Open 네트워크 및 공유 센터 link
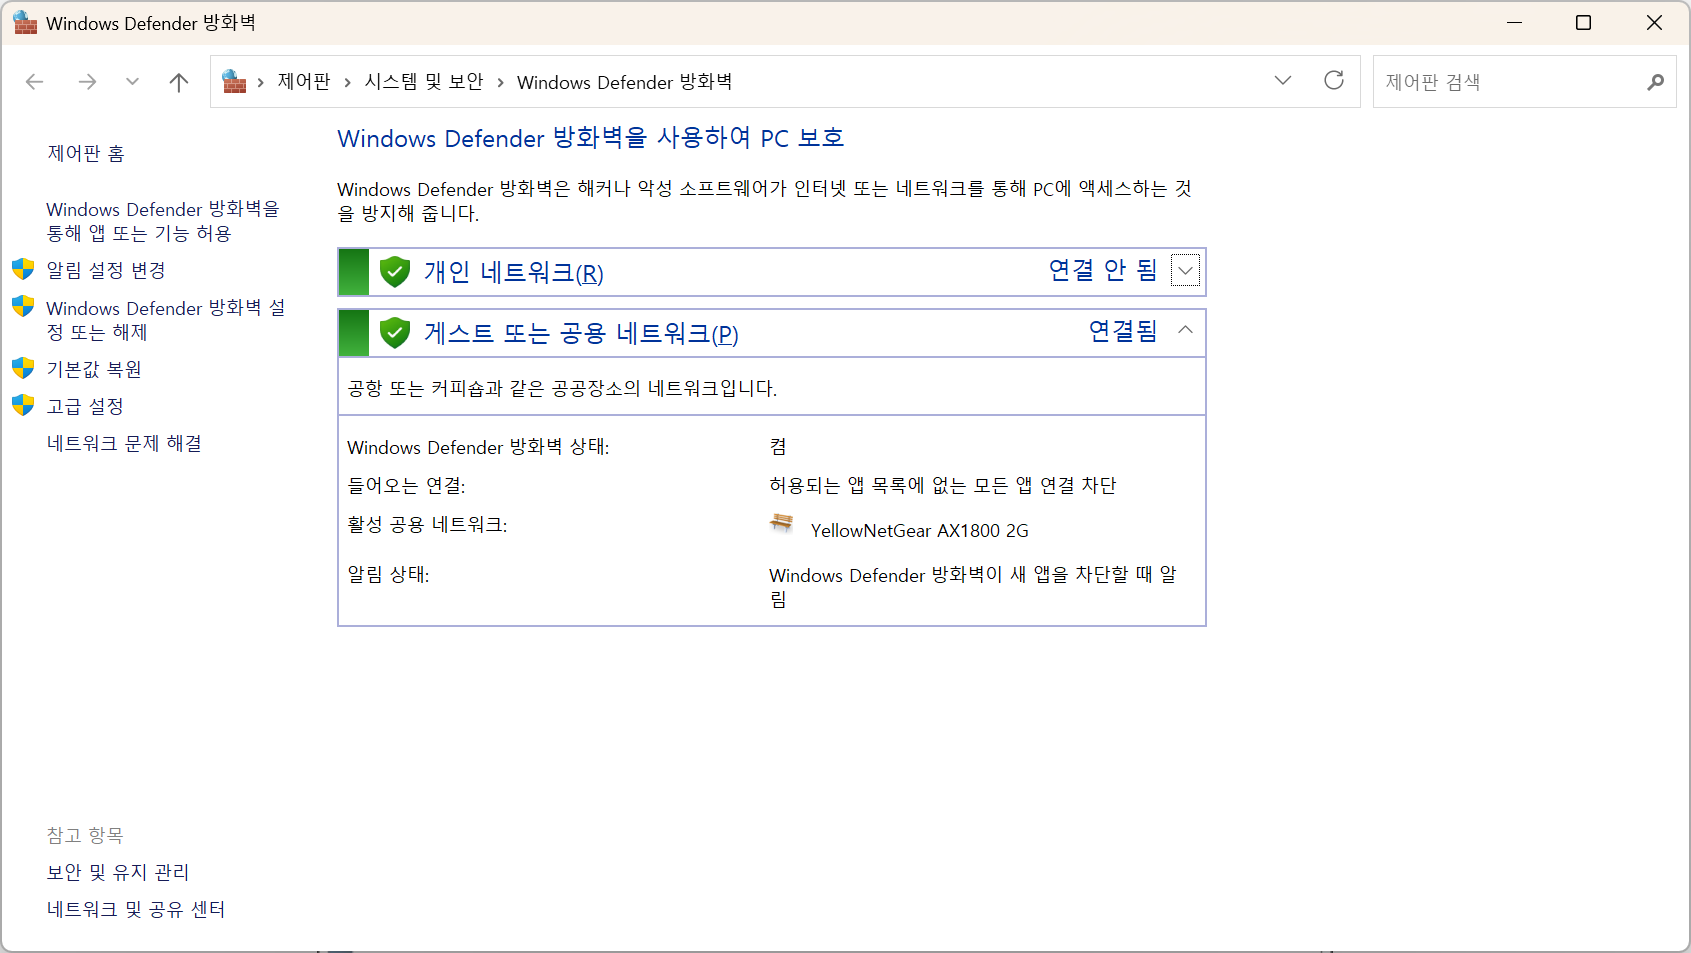Screen dimensions: 1691x953 coord(136,909)
